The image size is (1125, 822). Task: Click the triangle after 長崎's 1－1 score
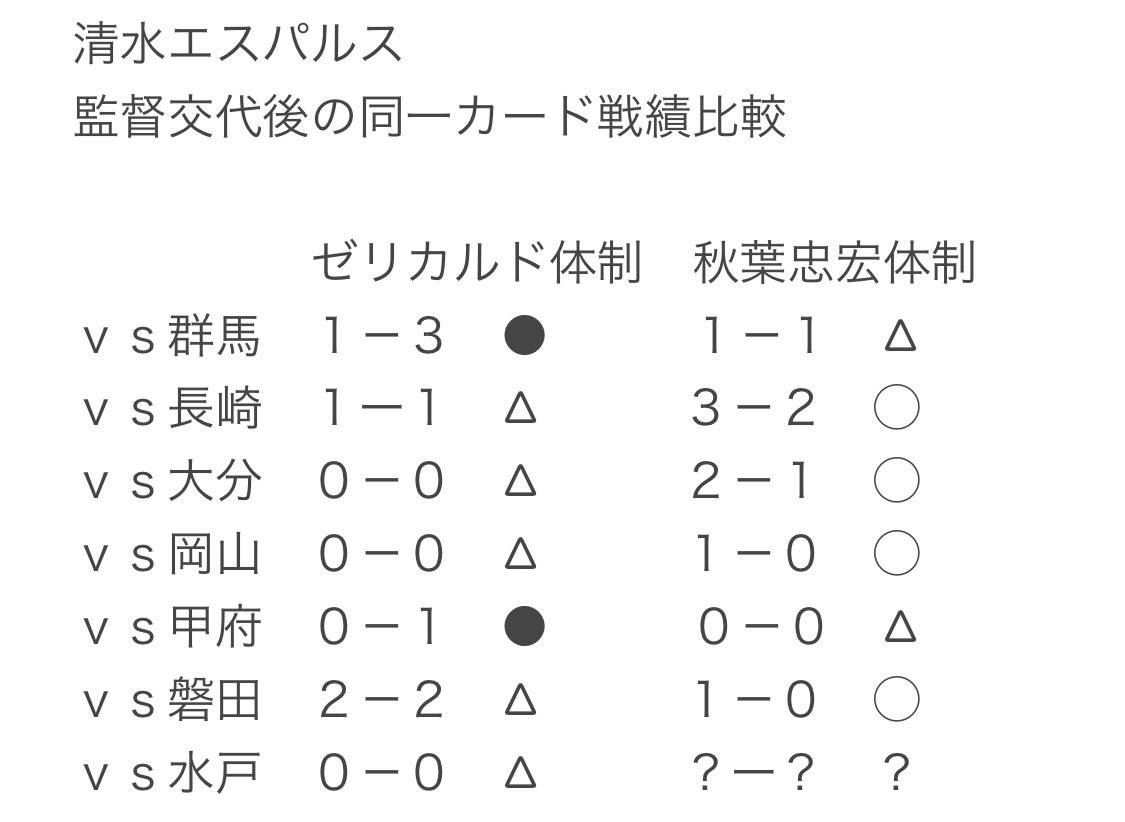[x=520, y=410]
